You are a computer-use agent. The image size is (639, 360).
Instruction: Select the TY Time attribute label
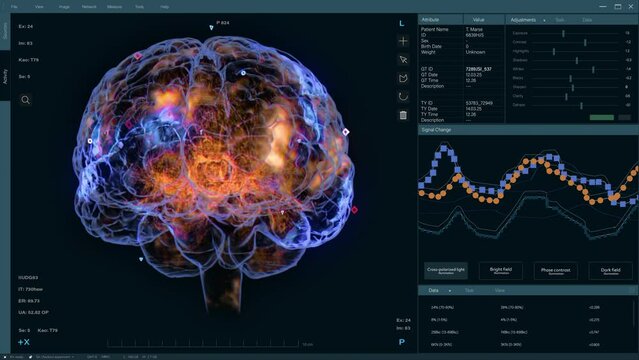(x=429, y=115)
